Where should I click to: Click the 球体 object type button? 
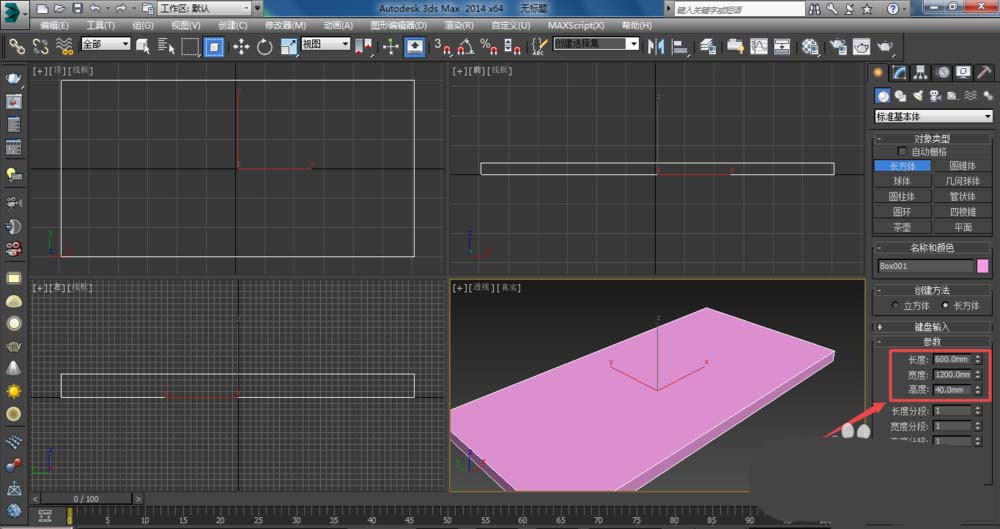[x=902, y=181]
